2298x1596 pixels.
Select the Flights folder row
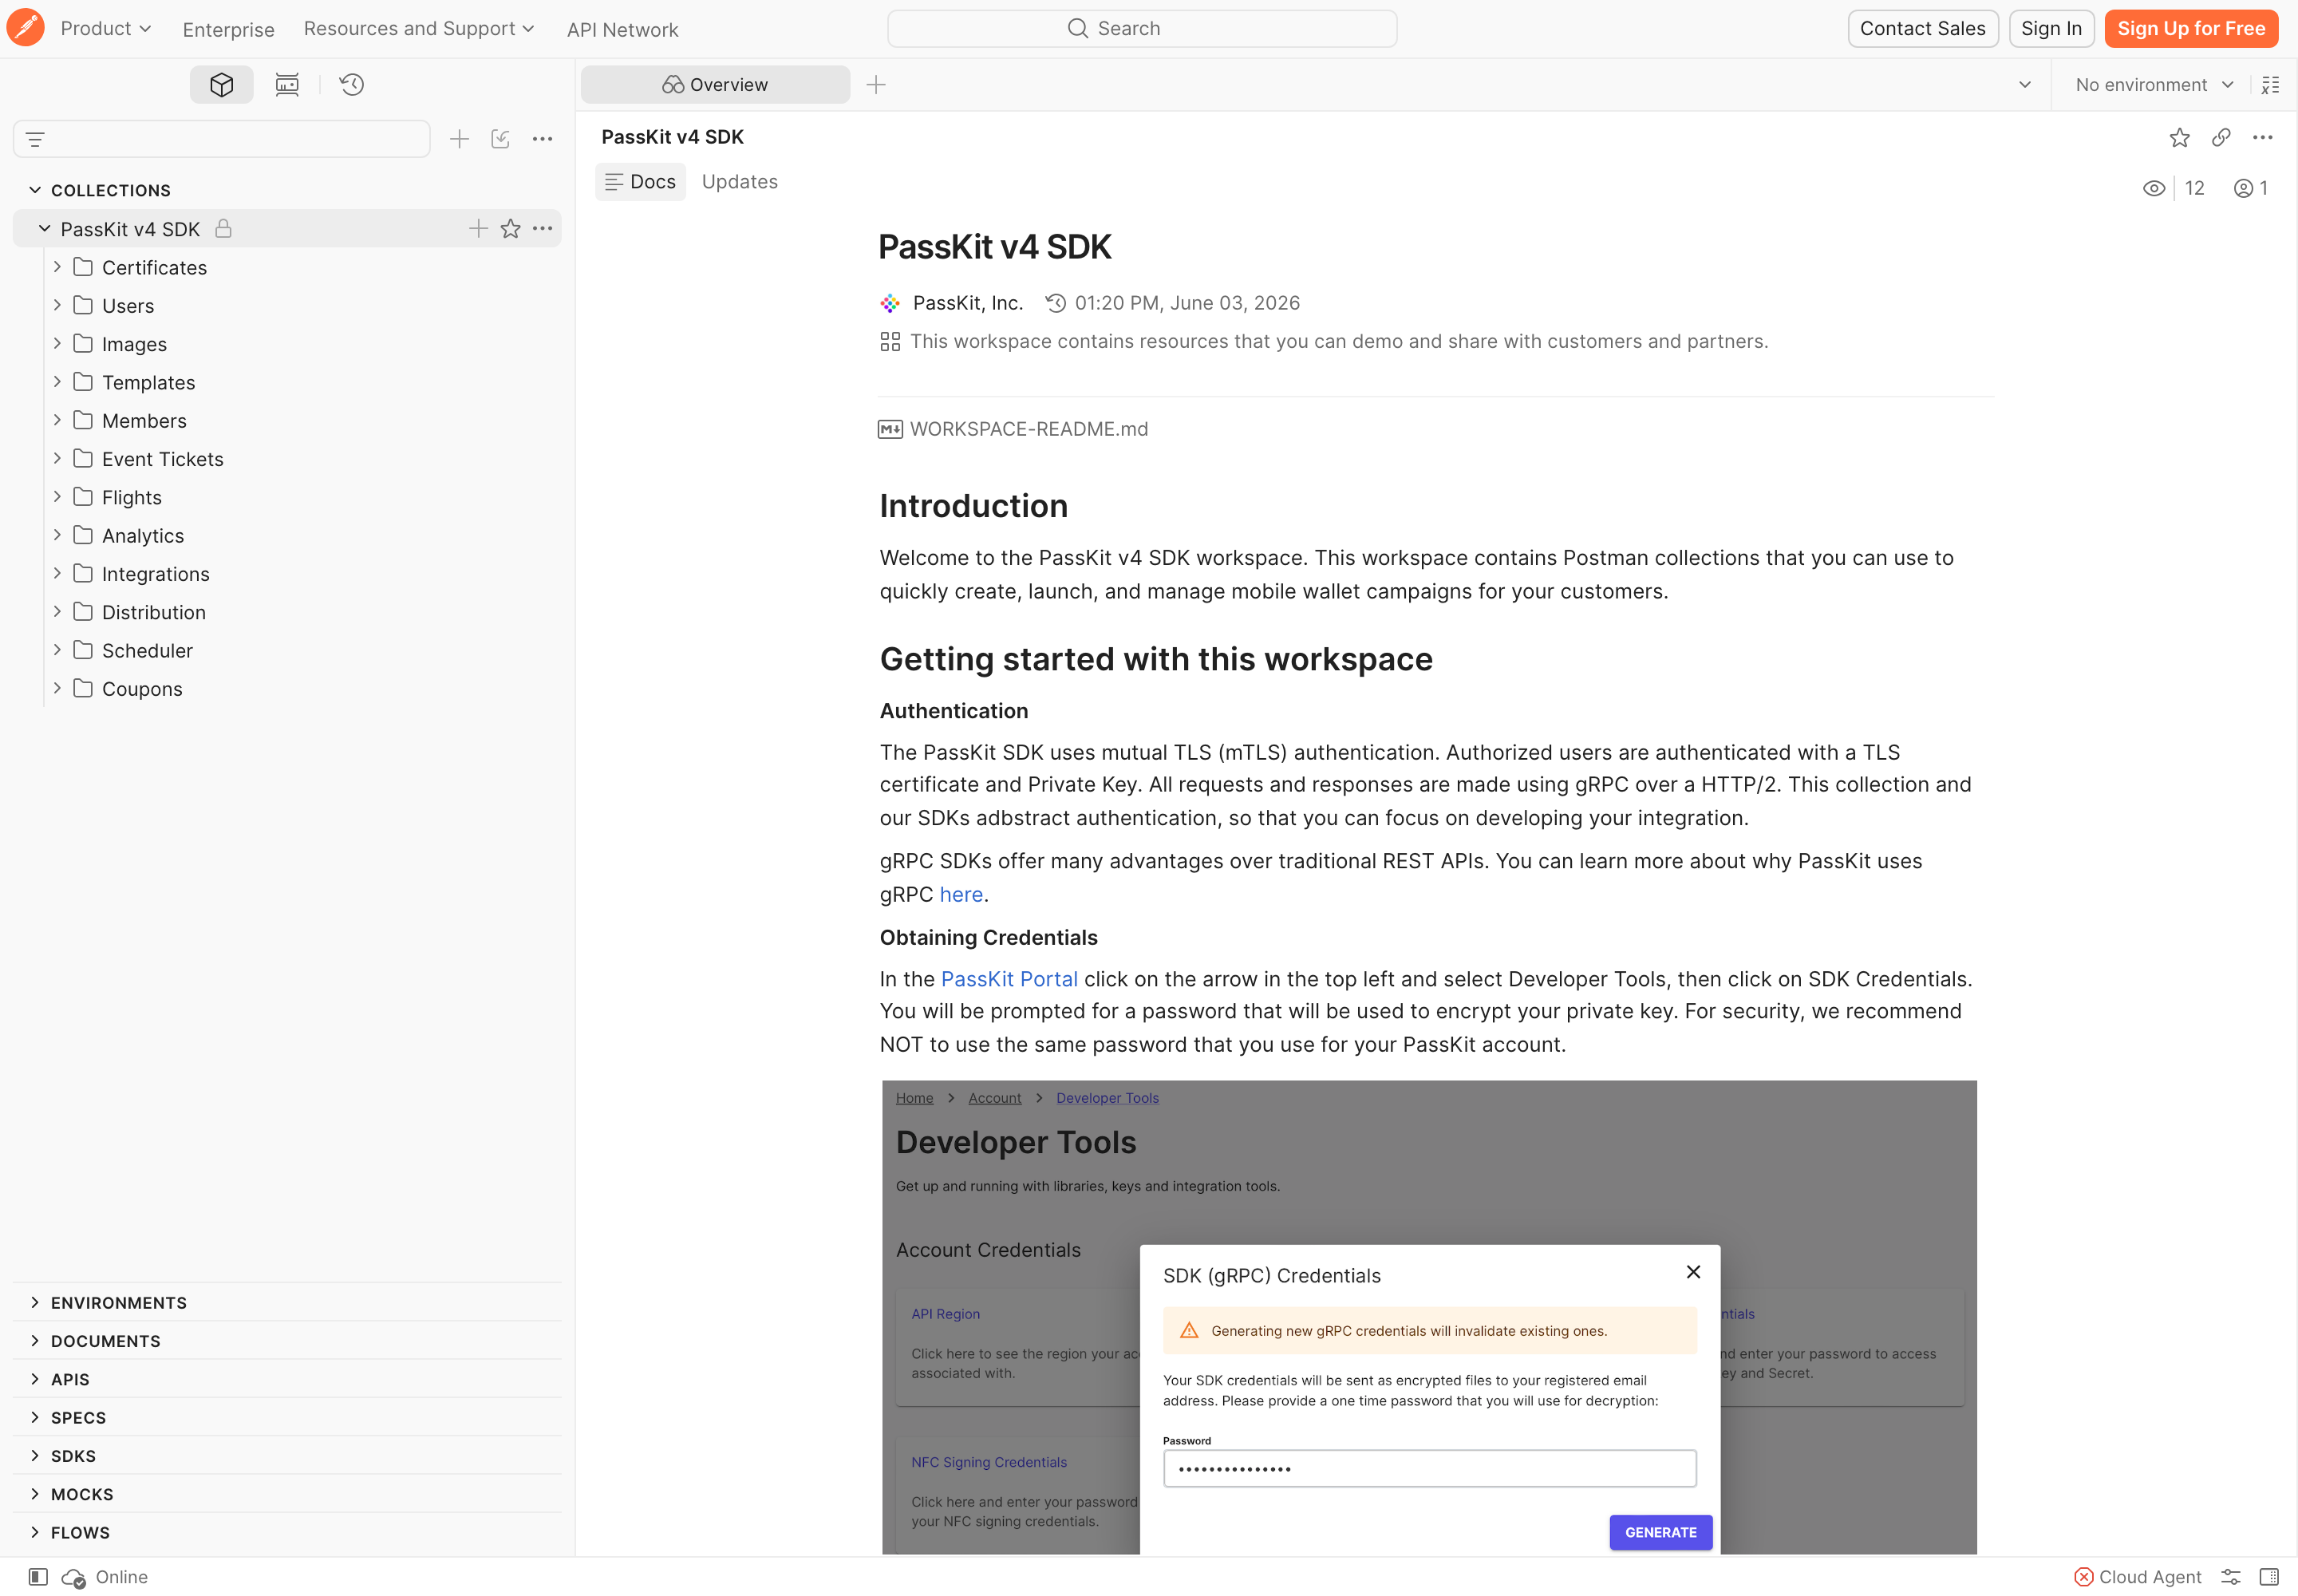click(288, 497)
